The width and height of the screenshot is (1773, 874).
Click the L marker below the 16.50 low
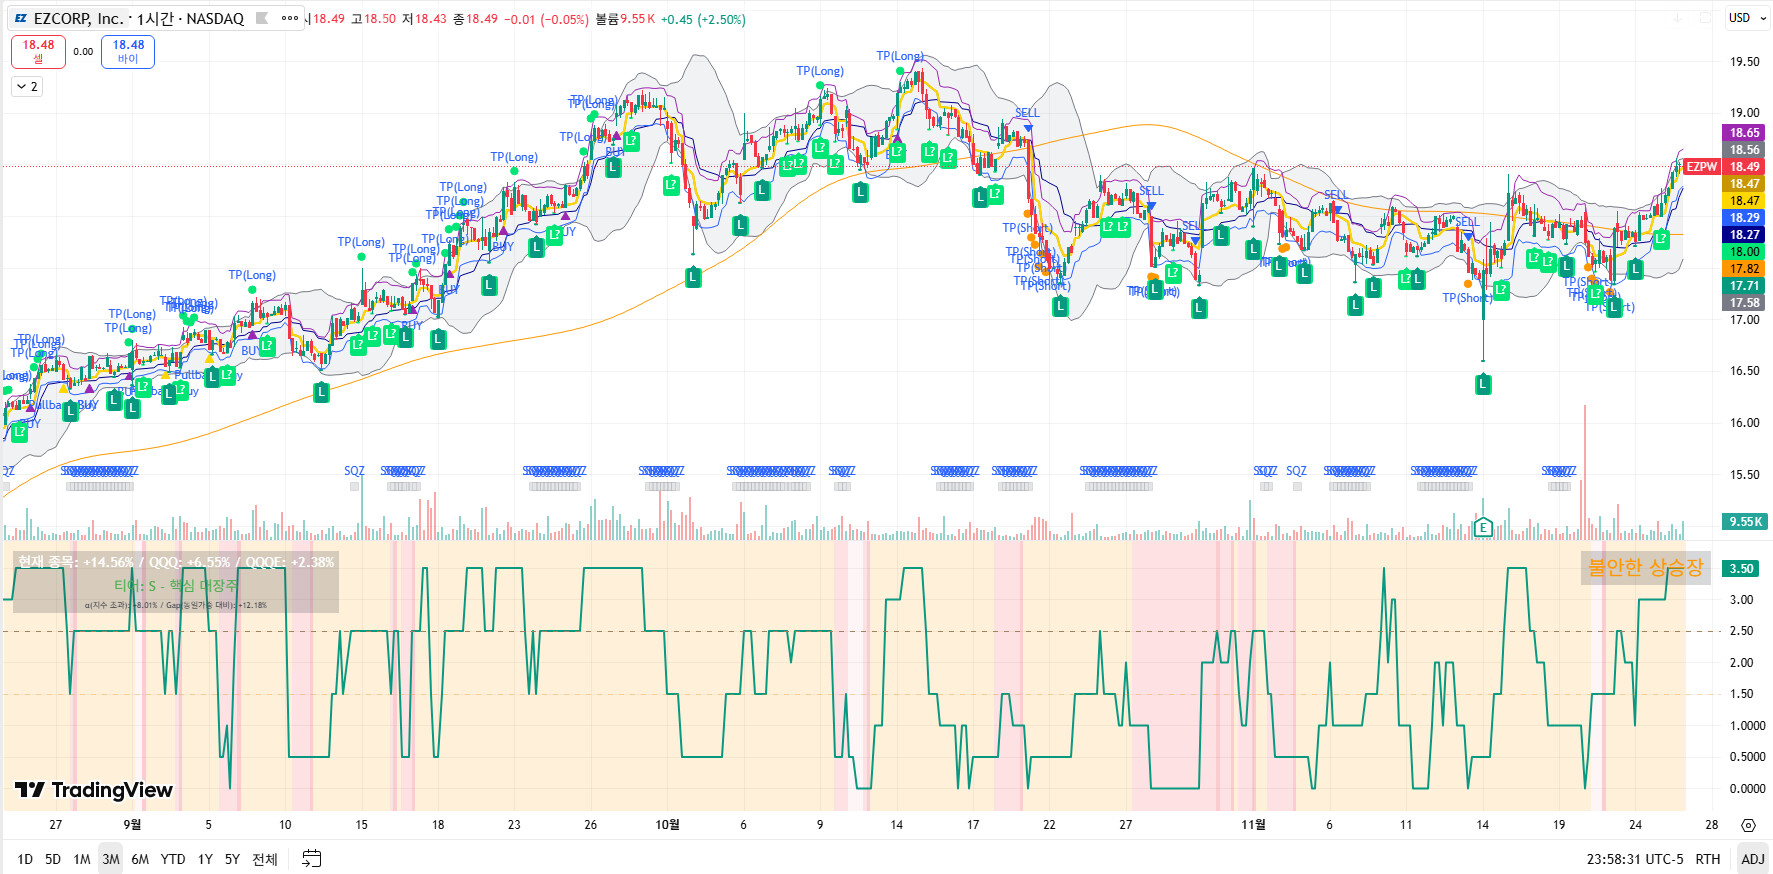(x=1483, y=384)
